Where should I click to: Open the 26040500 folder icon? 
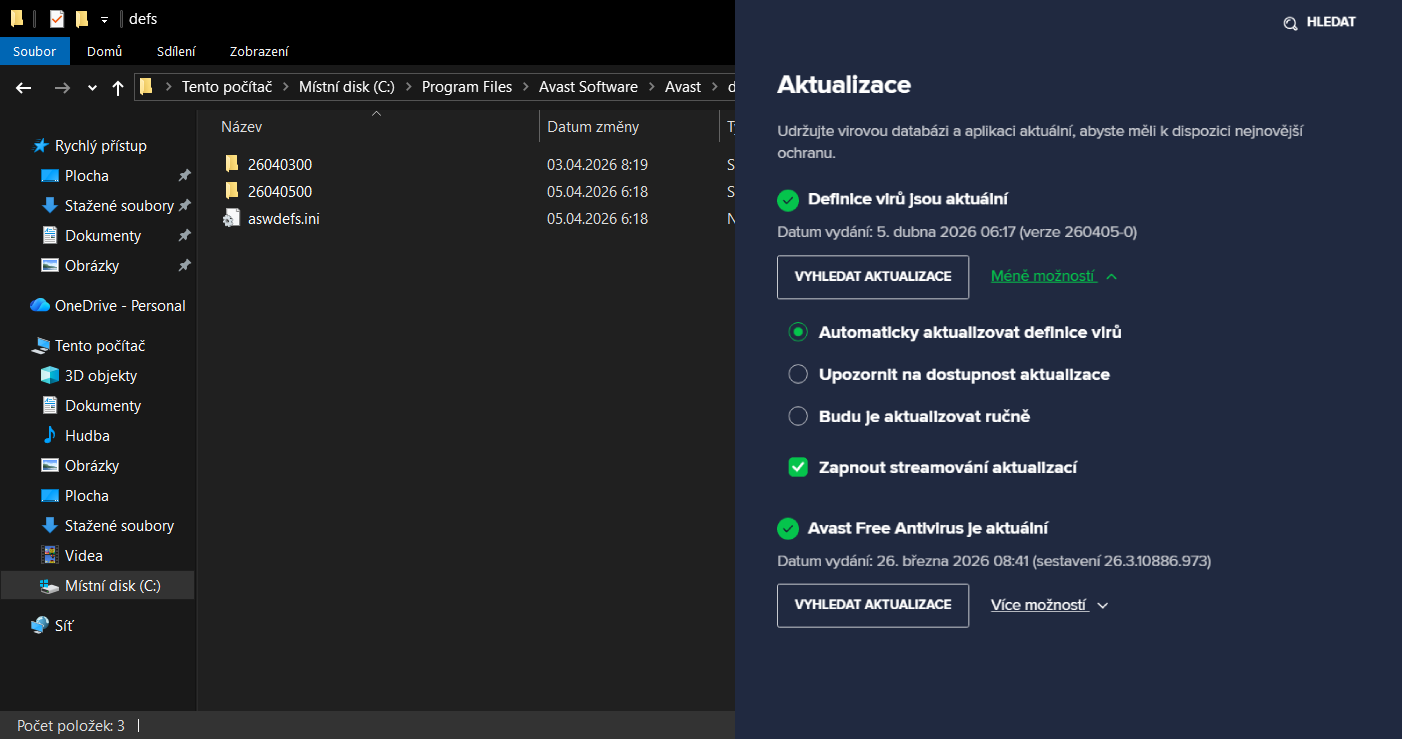tap(232, 191)
